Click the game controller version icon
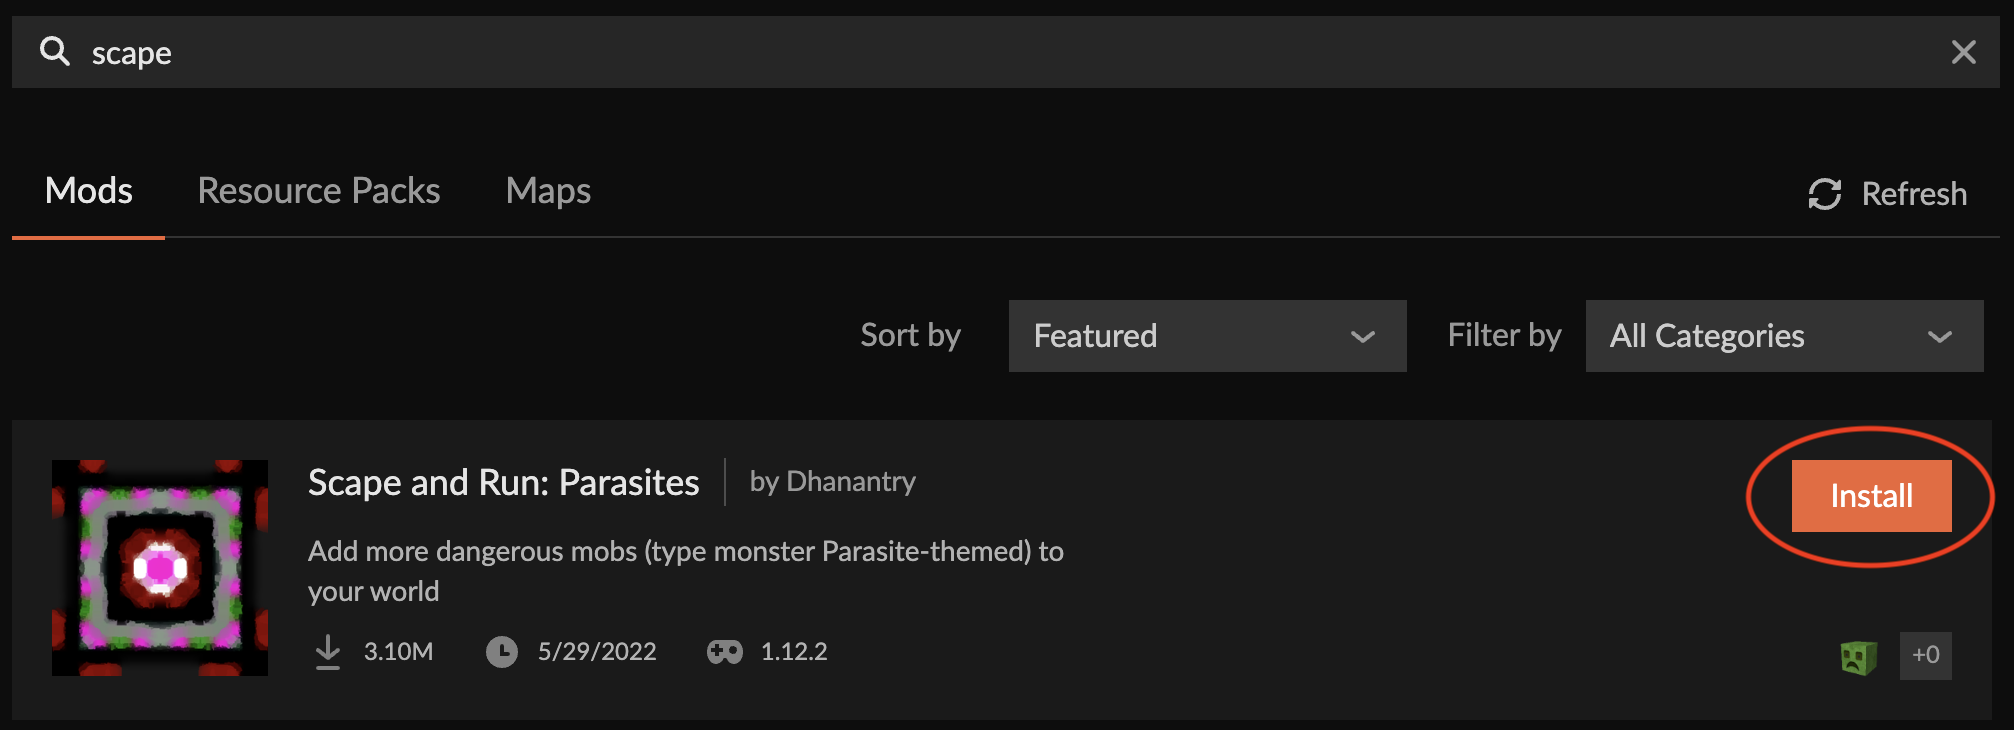Viewport: 2014px width, 730px height. click(725, 652)
